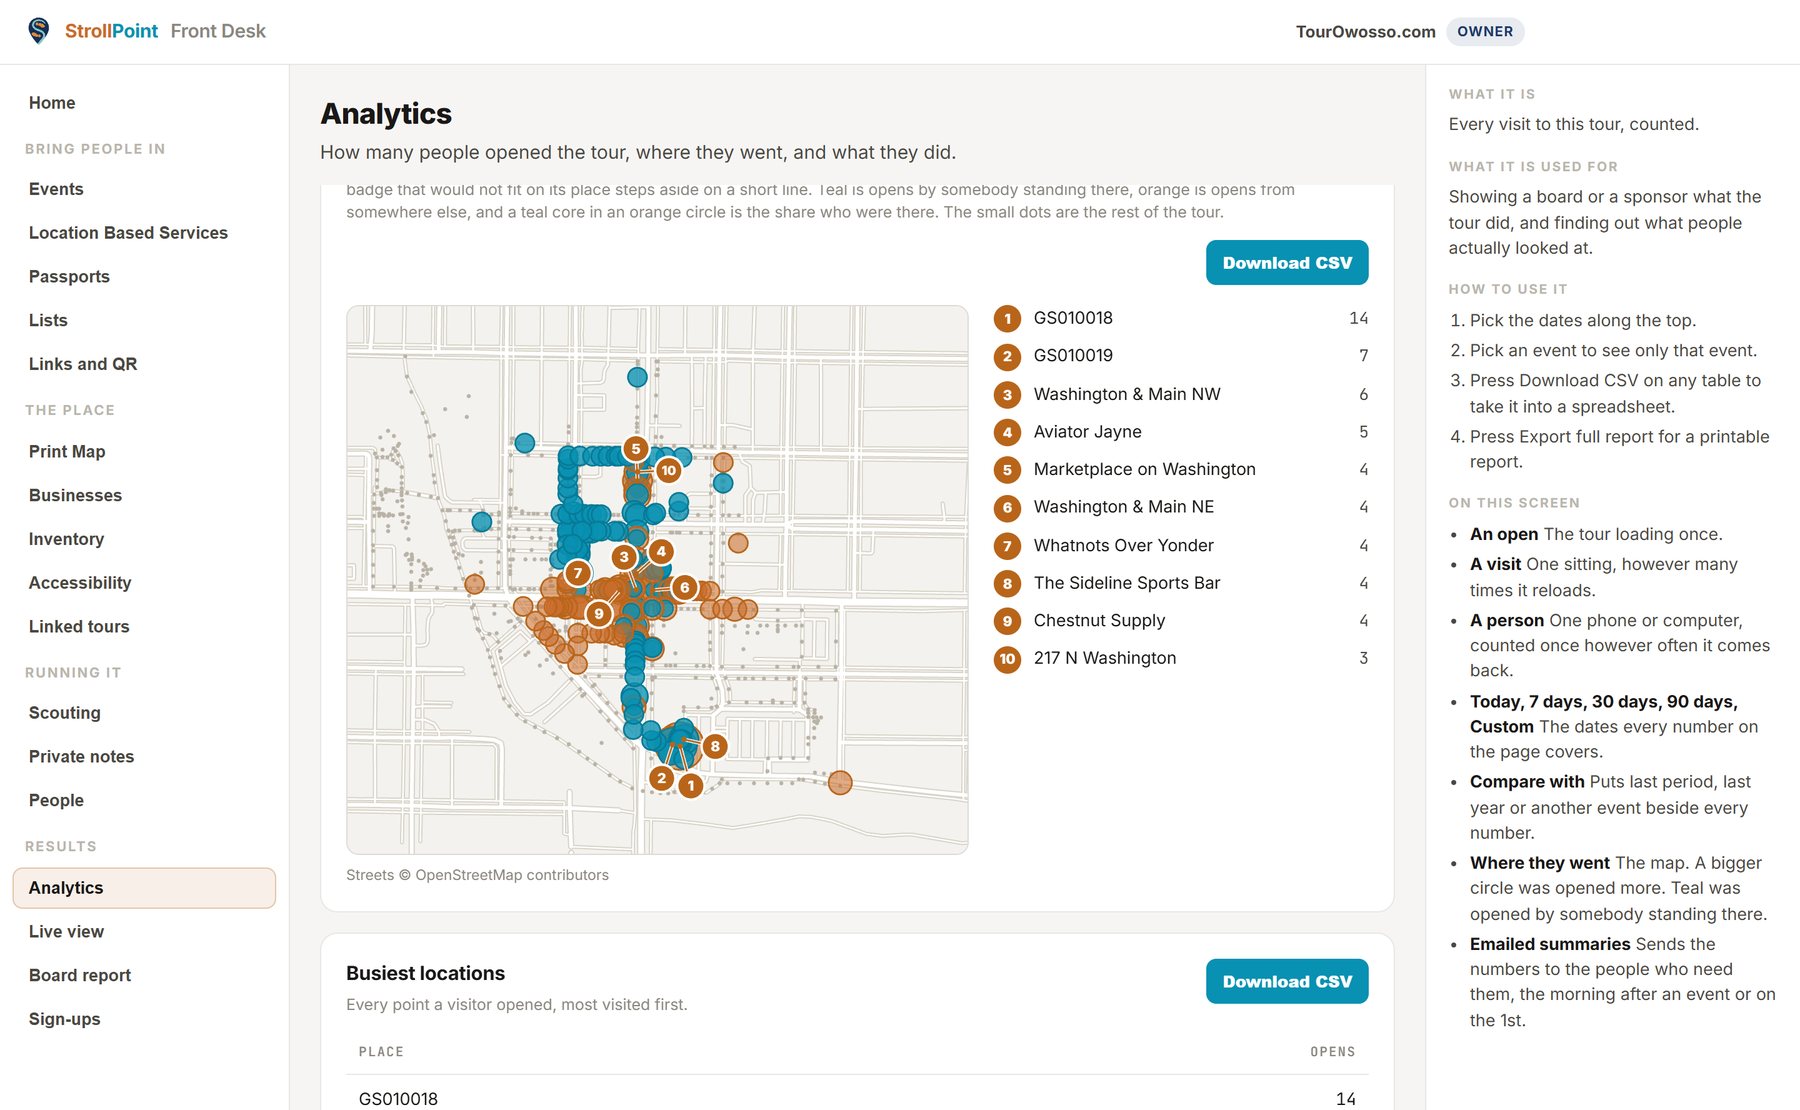The image size is (1800, 1110).
Task: Click map marker badge number 2
Action: [661, 778]
